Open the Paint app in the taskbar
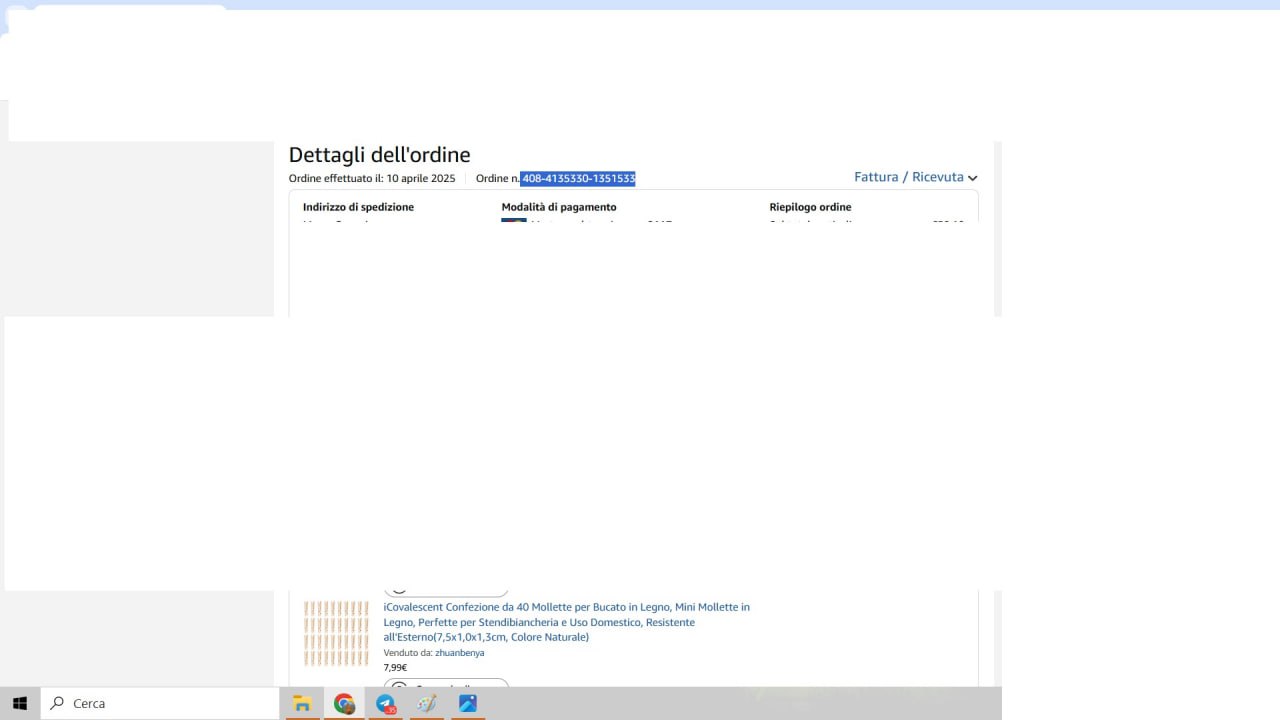The image size is (1280, 720). pyautogui.click(x=427, y=704)
